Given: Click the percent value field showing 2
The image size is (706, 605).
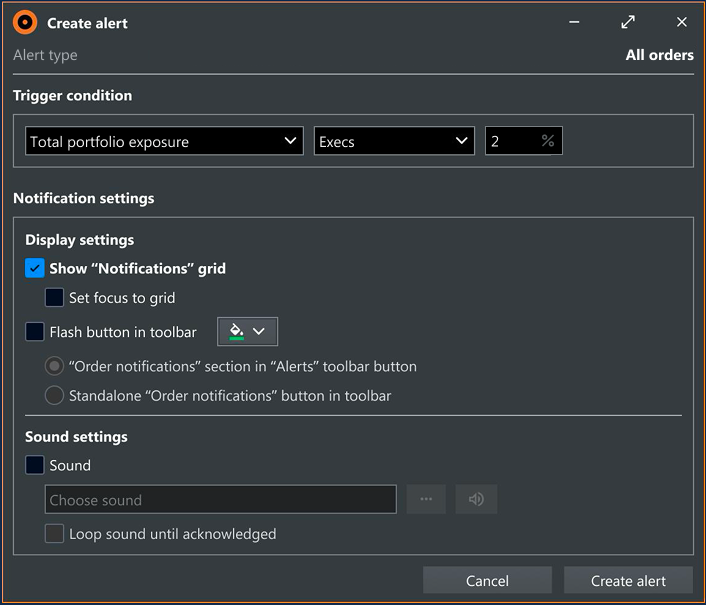Looking at the screenshot, I should 524,141.
